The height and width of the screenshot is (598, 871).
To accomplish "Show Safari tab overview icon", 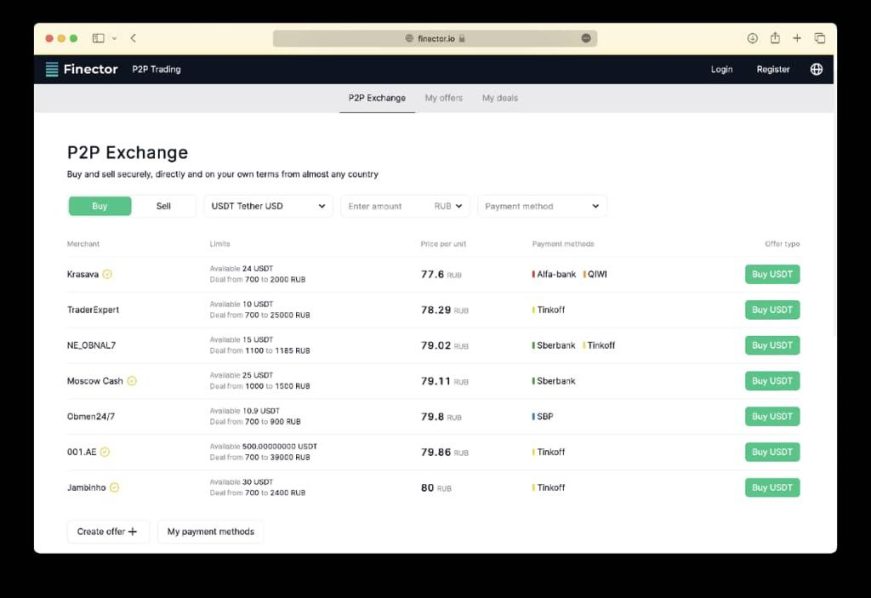I will point(820,38).
